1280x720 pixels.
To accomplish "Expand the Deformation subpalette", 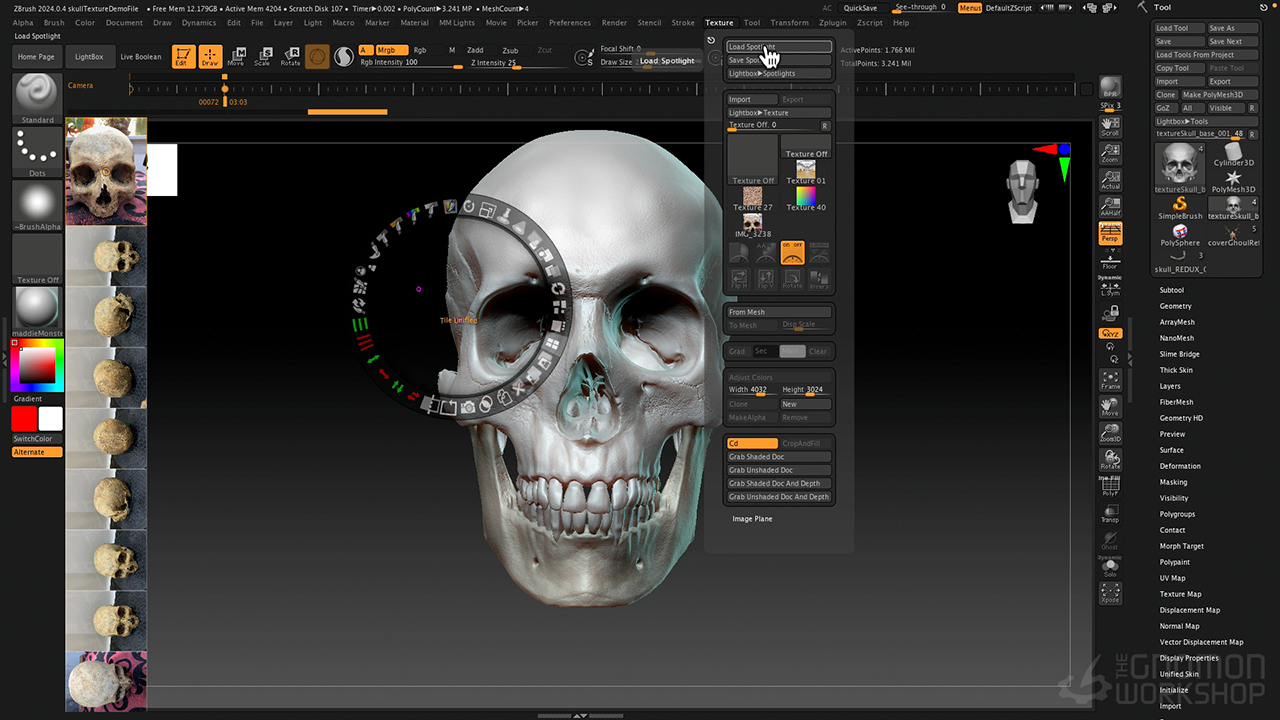I will click(x=1180, y=466).
